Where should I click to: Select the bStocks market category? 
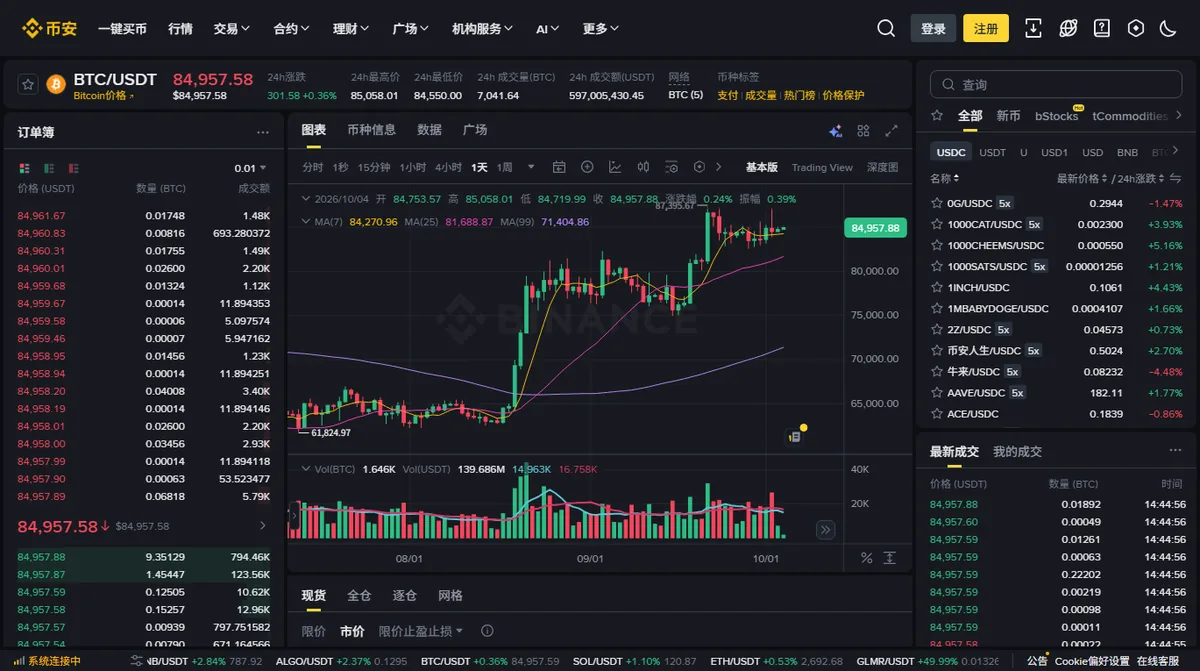[x=1057, y=116]
